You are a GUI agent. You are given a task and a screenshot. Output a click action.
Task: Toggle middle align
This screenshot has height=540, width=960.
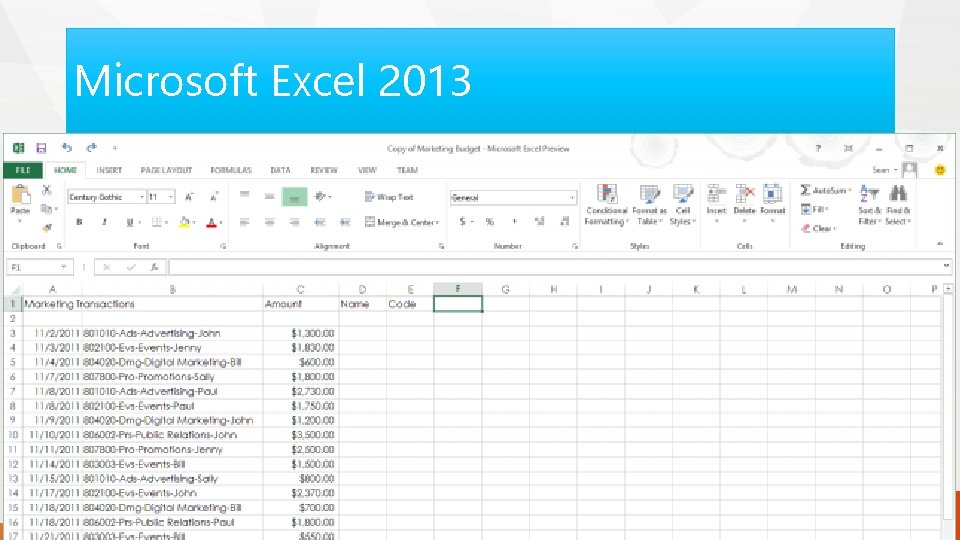(x=269, y=197)
